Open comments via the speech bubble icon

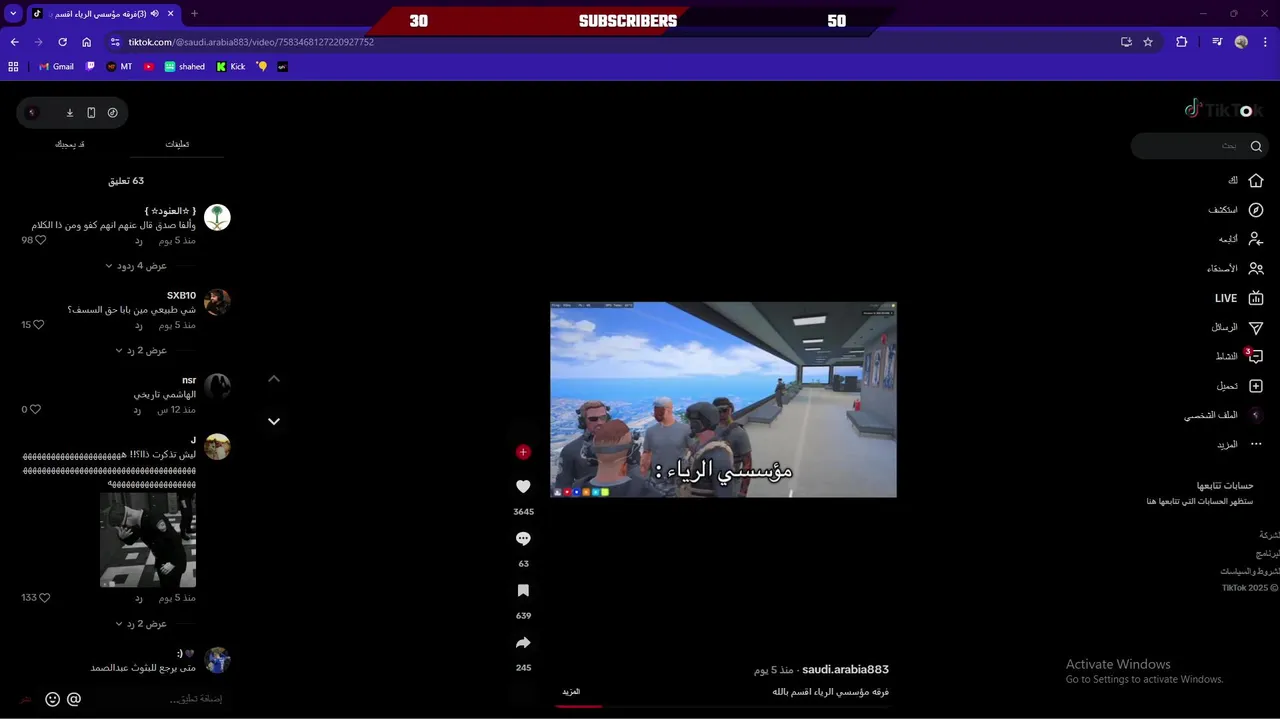[523, 539]
